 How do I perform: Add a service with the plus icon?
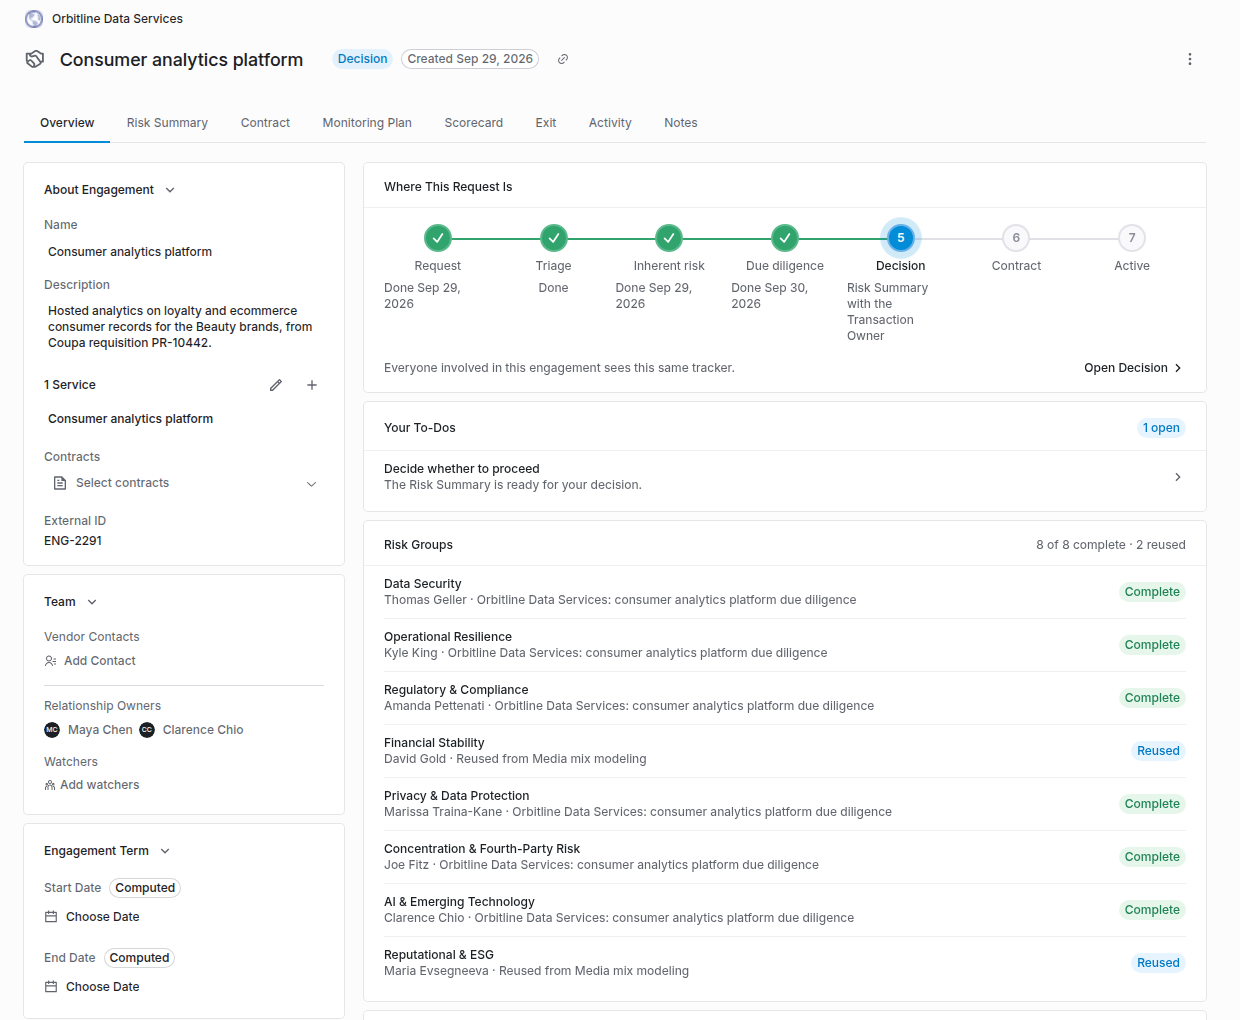pos(312,385)
